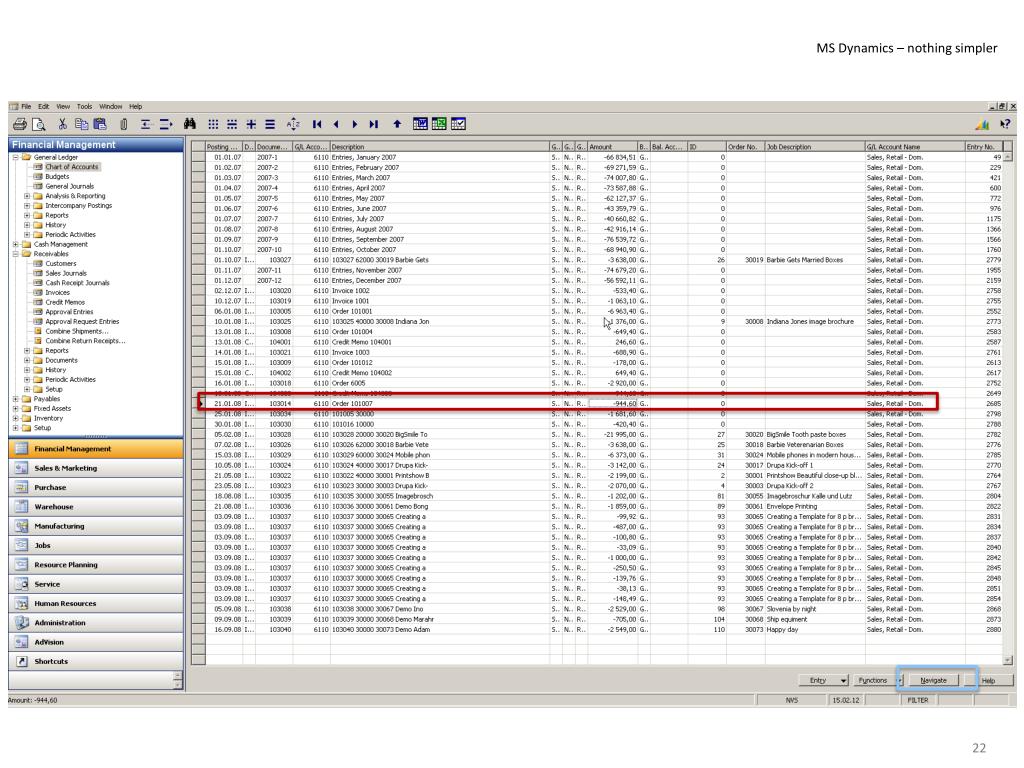Click the Field Filter toolbar icon

213,124
